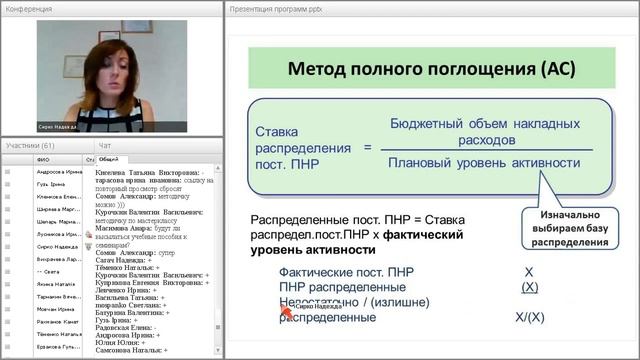
Task: Click the Фактические пост. ПНР line
Action: pyautogui.click(x=346, y=272)
